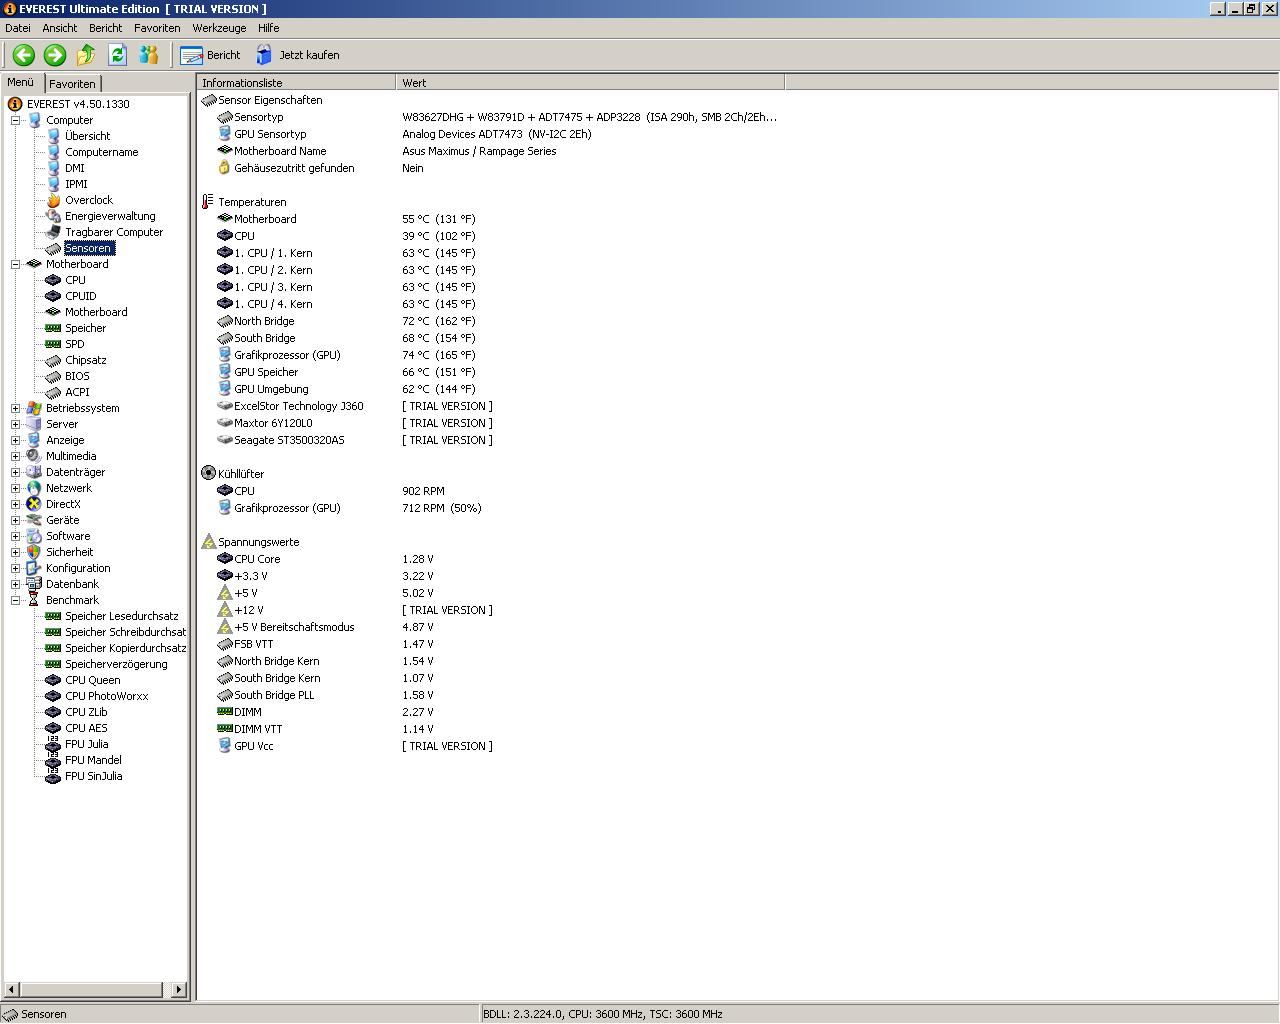Image resolution: width=1280 pixels, height=1024 pixels.
Task: Select the CPU Core voltage row
Action: click(x=490, y=559)
